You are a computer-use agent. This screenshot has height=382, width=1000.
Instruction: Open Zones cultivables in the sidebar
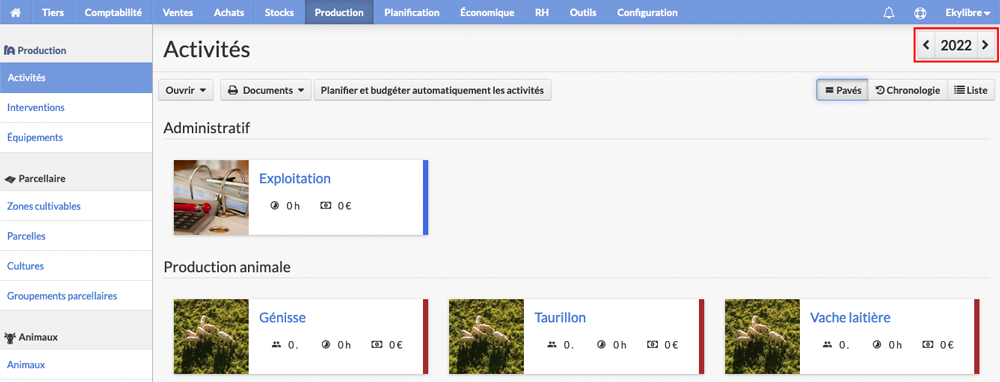[76, 206]
